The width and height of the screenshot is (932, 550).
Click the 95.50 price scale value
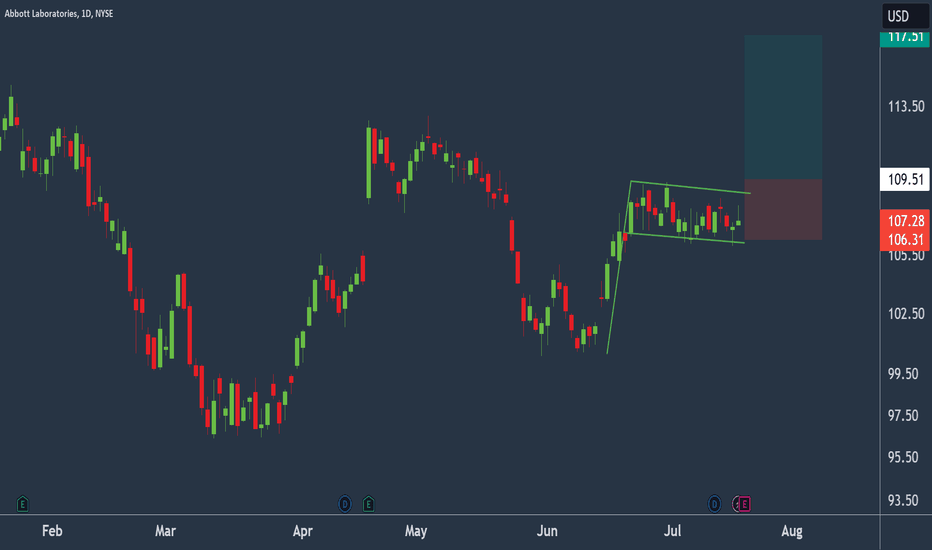903,457
